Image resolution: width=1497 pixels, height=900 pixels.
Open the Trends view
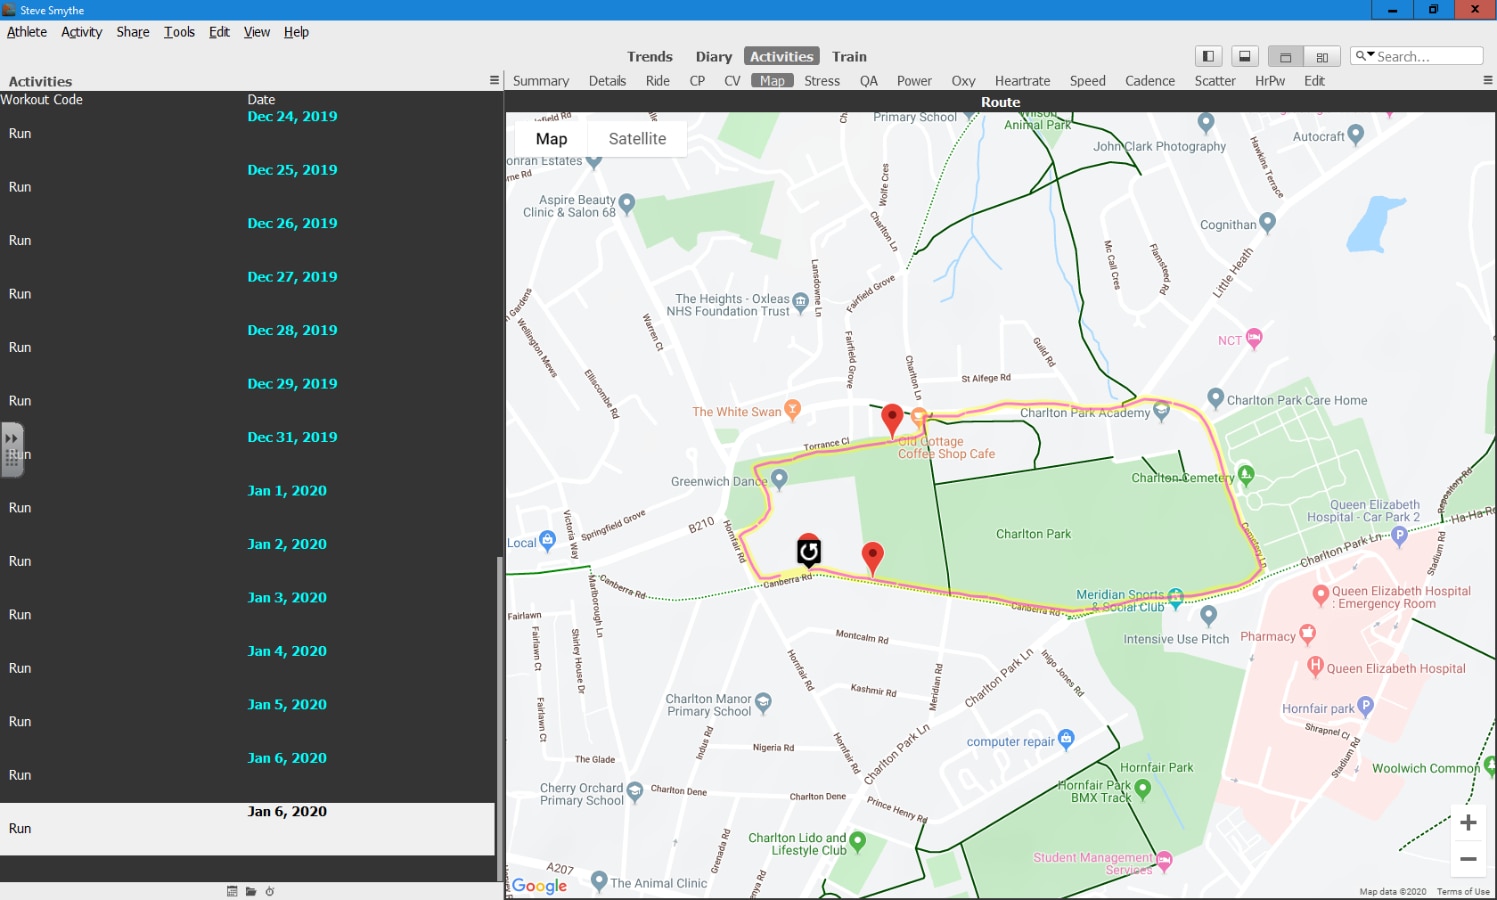[649, 57]
